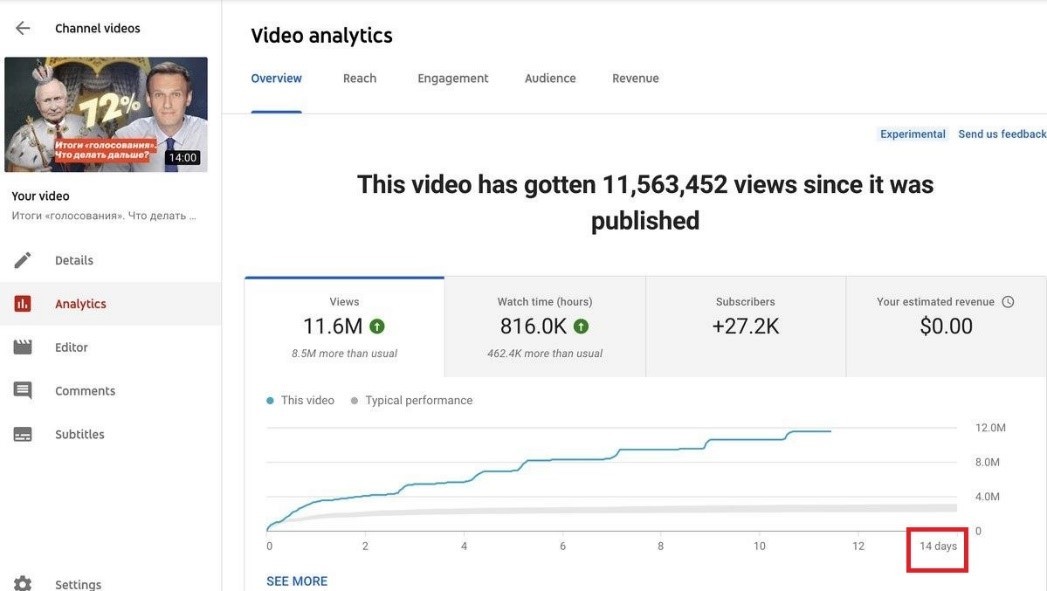Viewport: 1047px width, 591px height.
Task: Click the SEE MORE link
Action: (x=297, y=581)
